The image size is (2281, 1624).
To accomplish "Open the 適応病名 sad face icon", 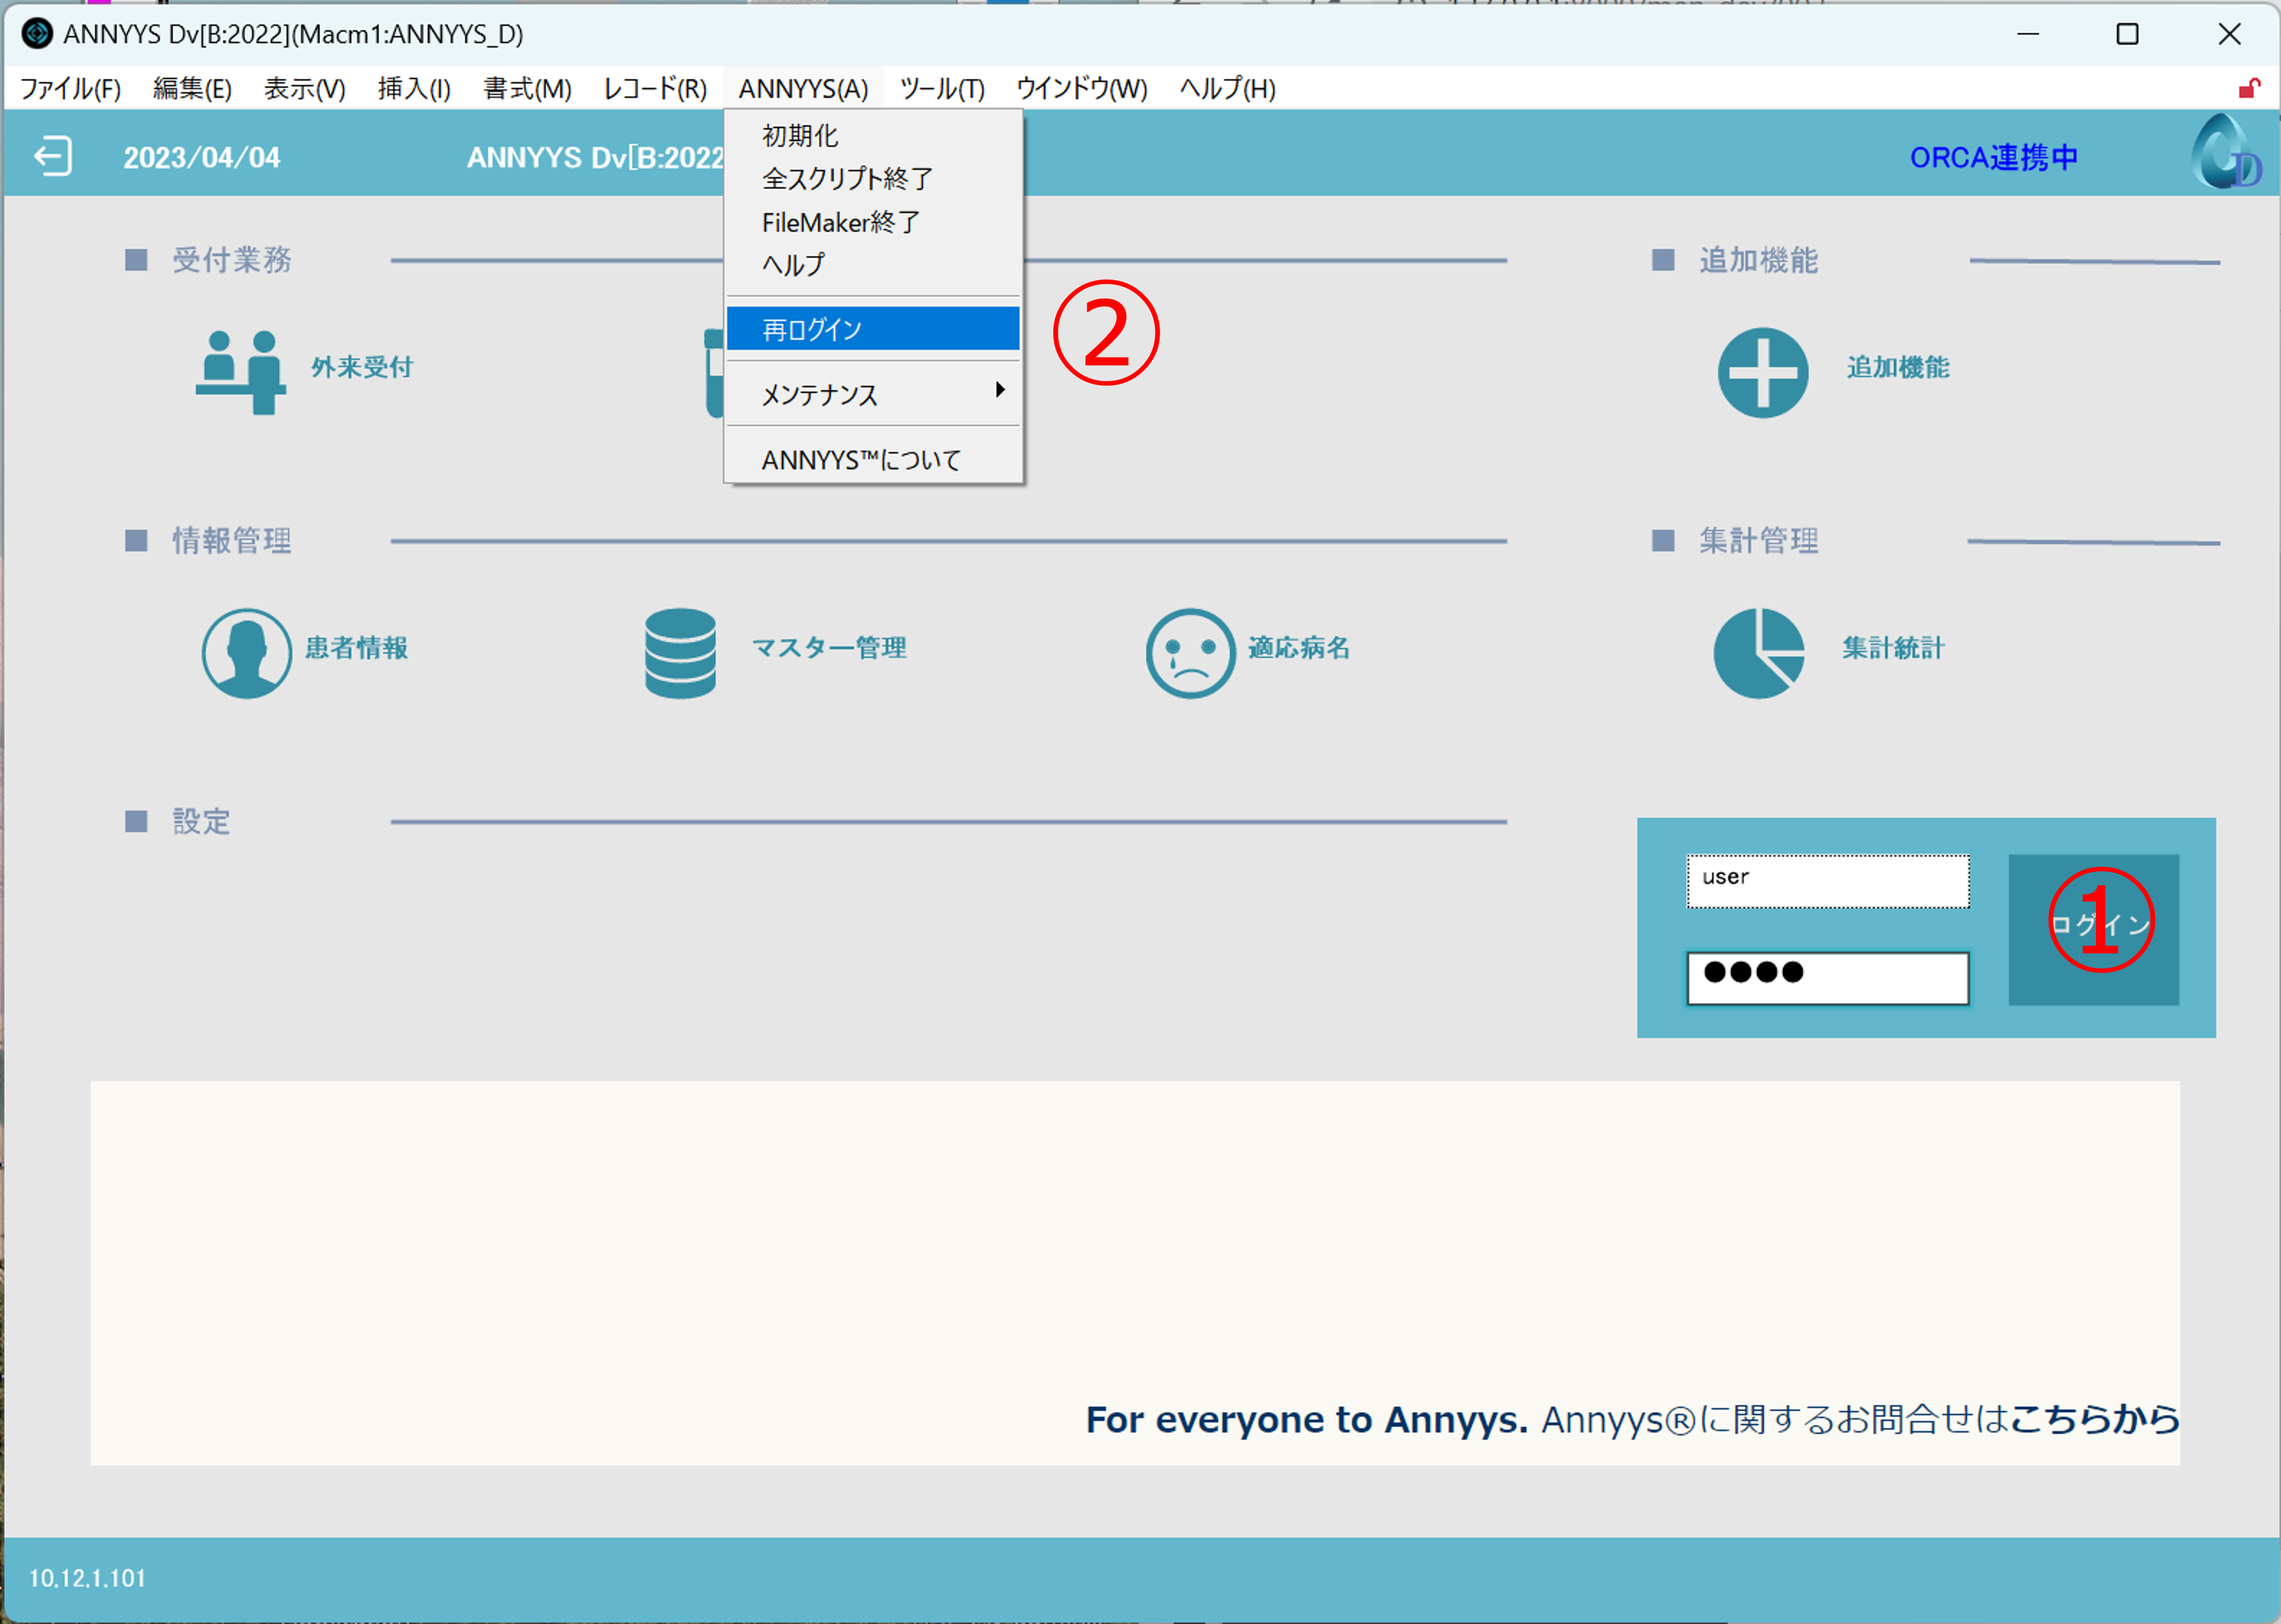I will (1190, 653).
